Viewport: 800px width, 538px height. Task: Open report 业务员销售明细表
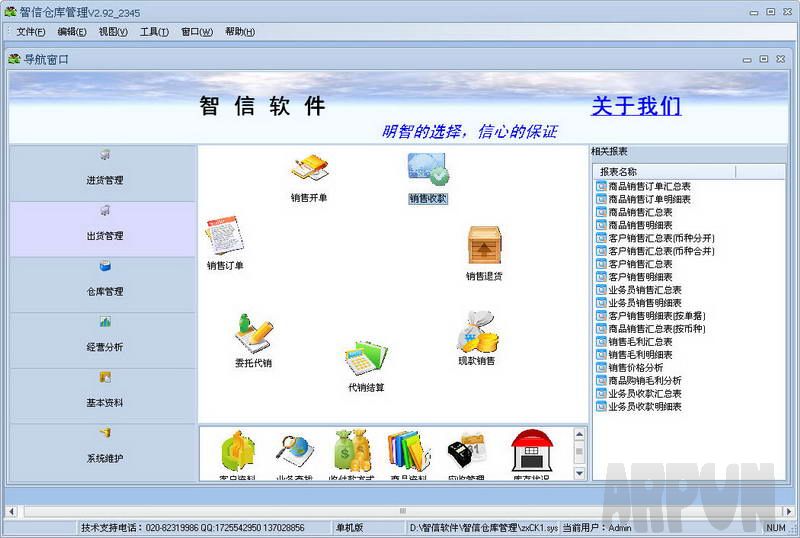tap(639, 303)
